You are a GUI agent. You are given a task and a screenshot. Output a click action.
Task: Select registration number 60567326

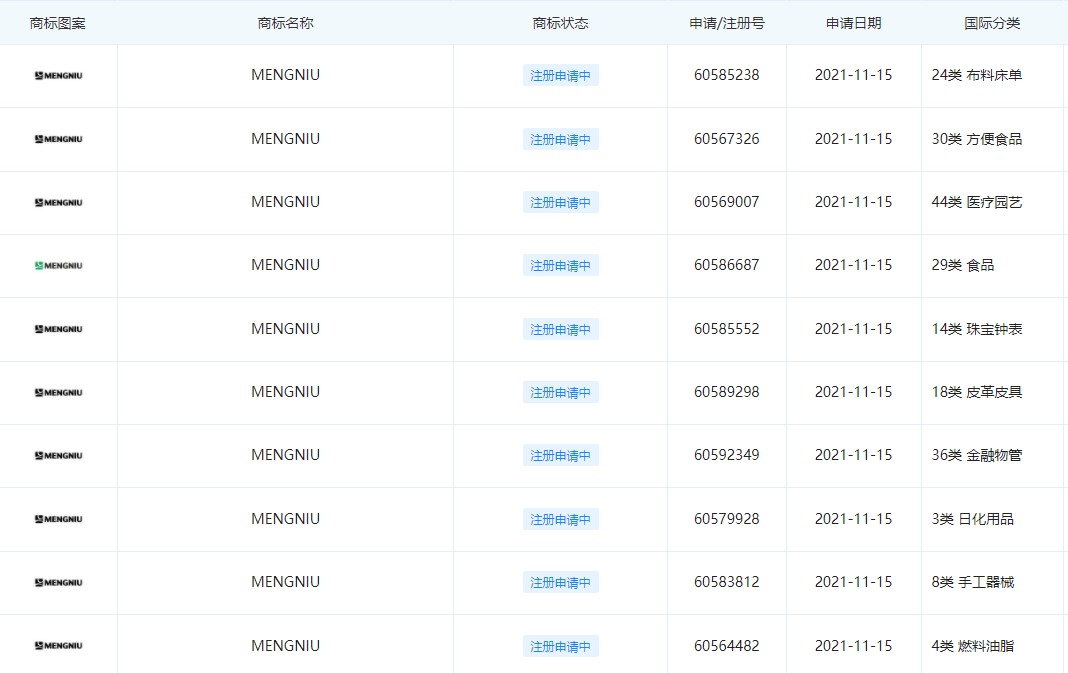(727, 139)
